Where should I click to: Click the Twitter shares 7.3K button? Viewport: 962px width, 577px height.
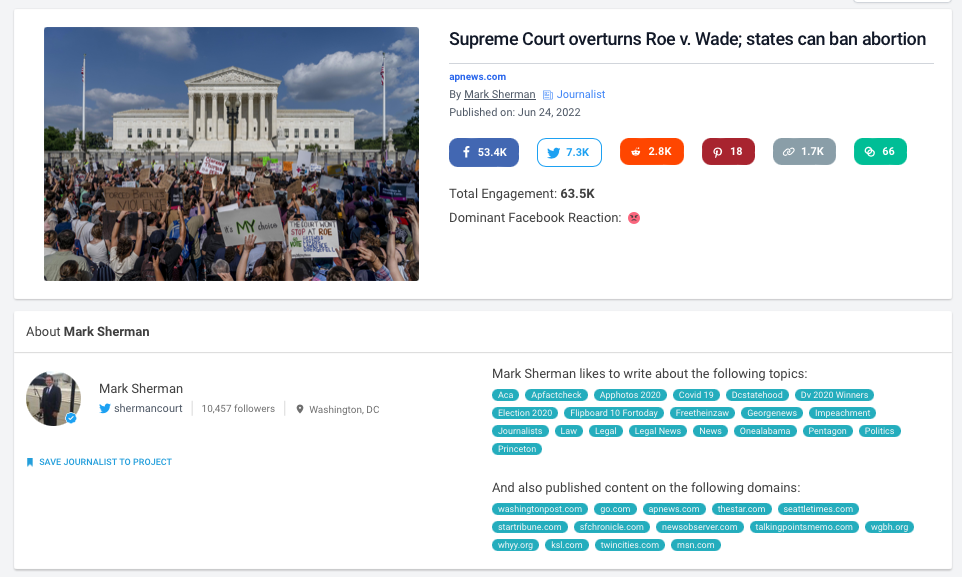[569, 152]
